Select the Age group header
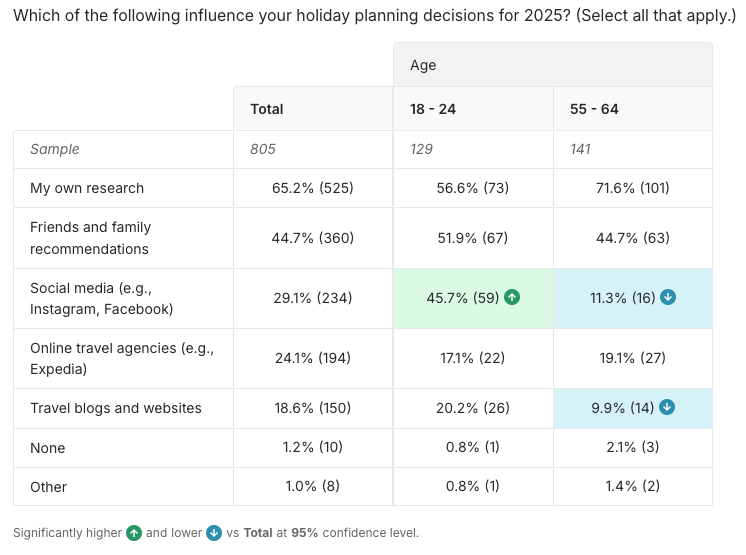746x555 pixels. pos(423,65)
